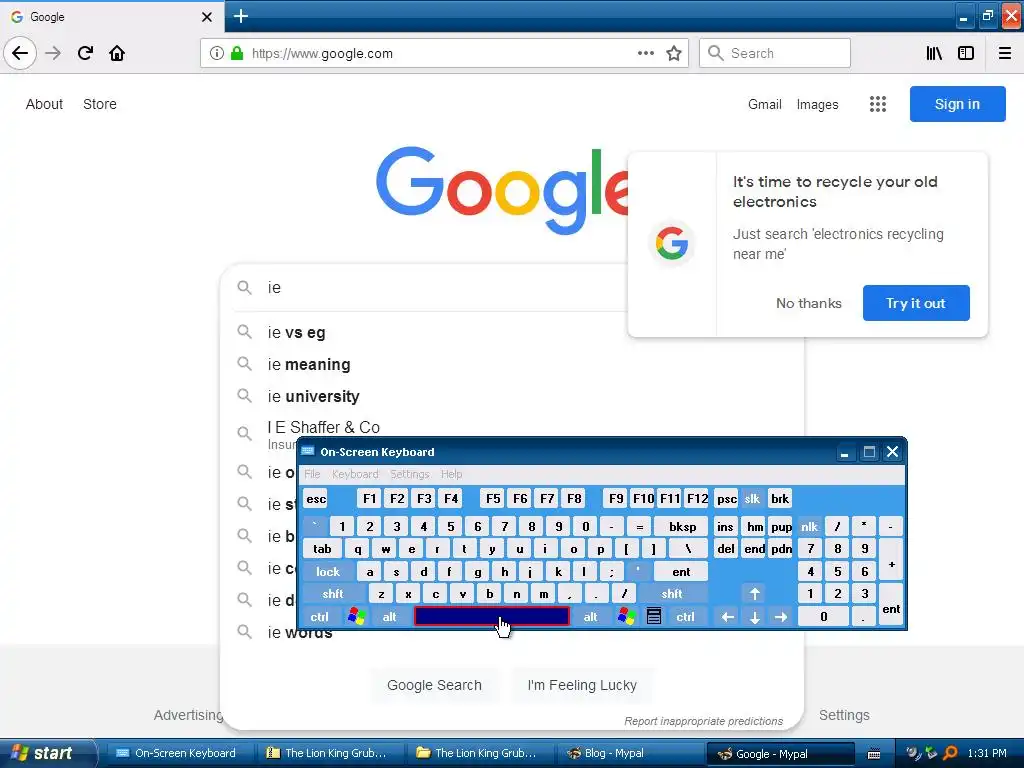Image resolution: width=1024 pixels, height=768 pixels.
Task: Open On-Screen Keyboard Settings menu
Action: (410, 474)
